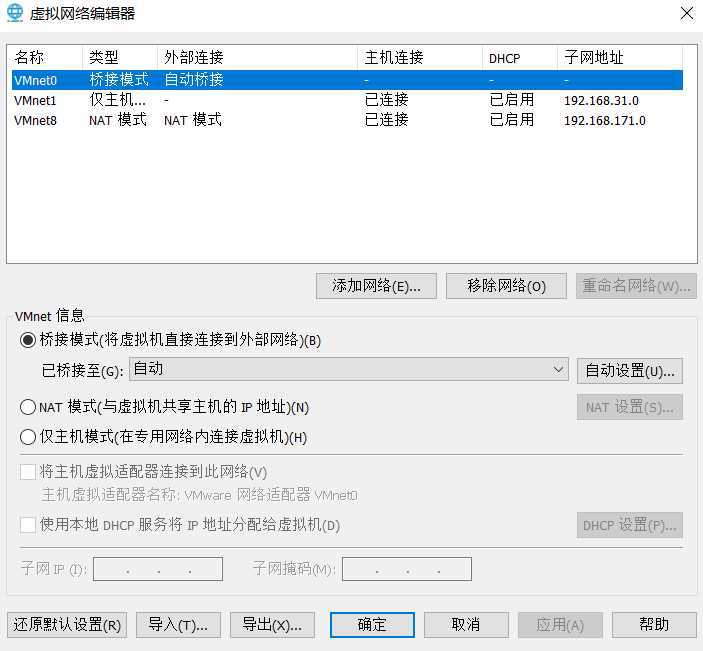The image size is (703, 651).
Task: Open NAT 设置(S)... button
Action: [x=630, y=407]
